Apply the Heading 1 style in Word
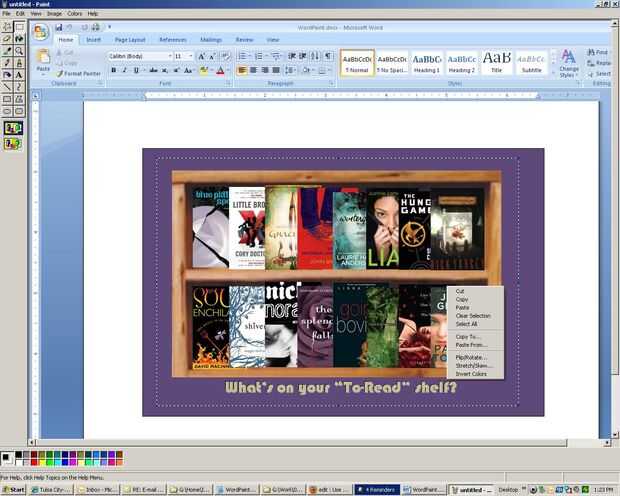This screenshot has height=496, width=620. pyautogui.click(x=427, y=63)
